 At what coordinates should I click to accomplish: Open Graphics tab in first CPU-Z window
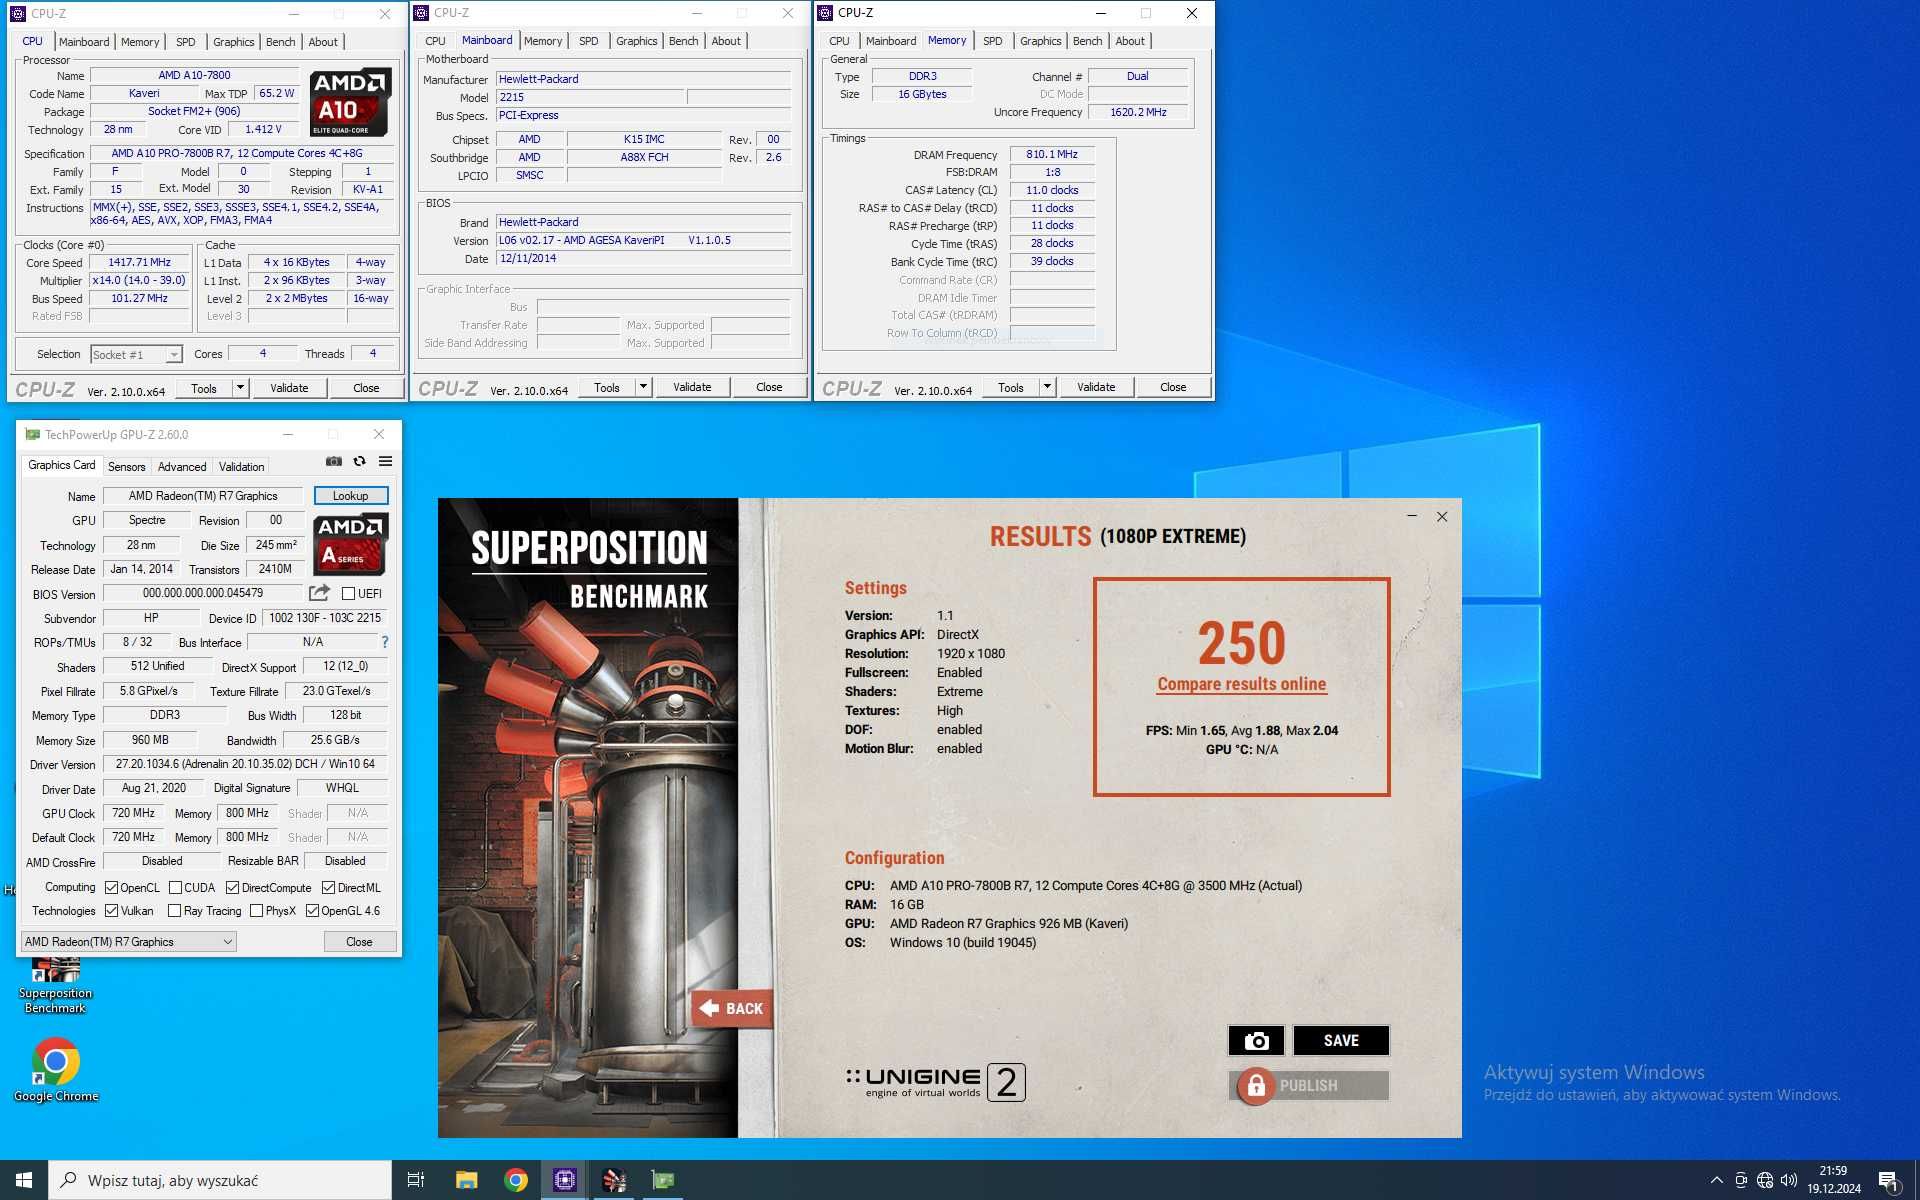point(233,42)
